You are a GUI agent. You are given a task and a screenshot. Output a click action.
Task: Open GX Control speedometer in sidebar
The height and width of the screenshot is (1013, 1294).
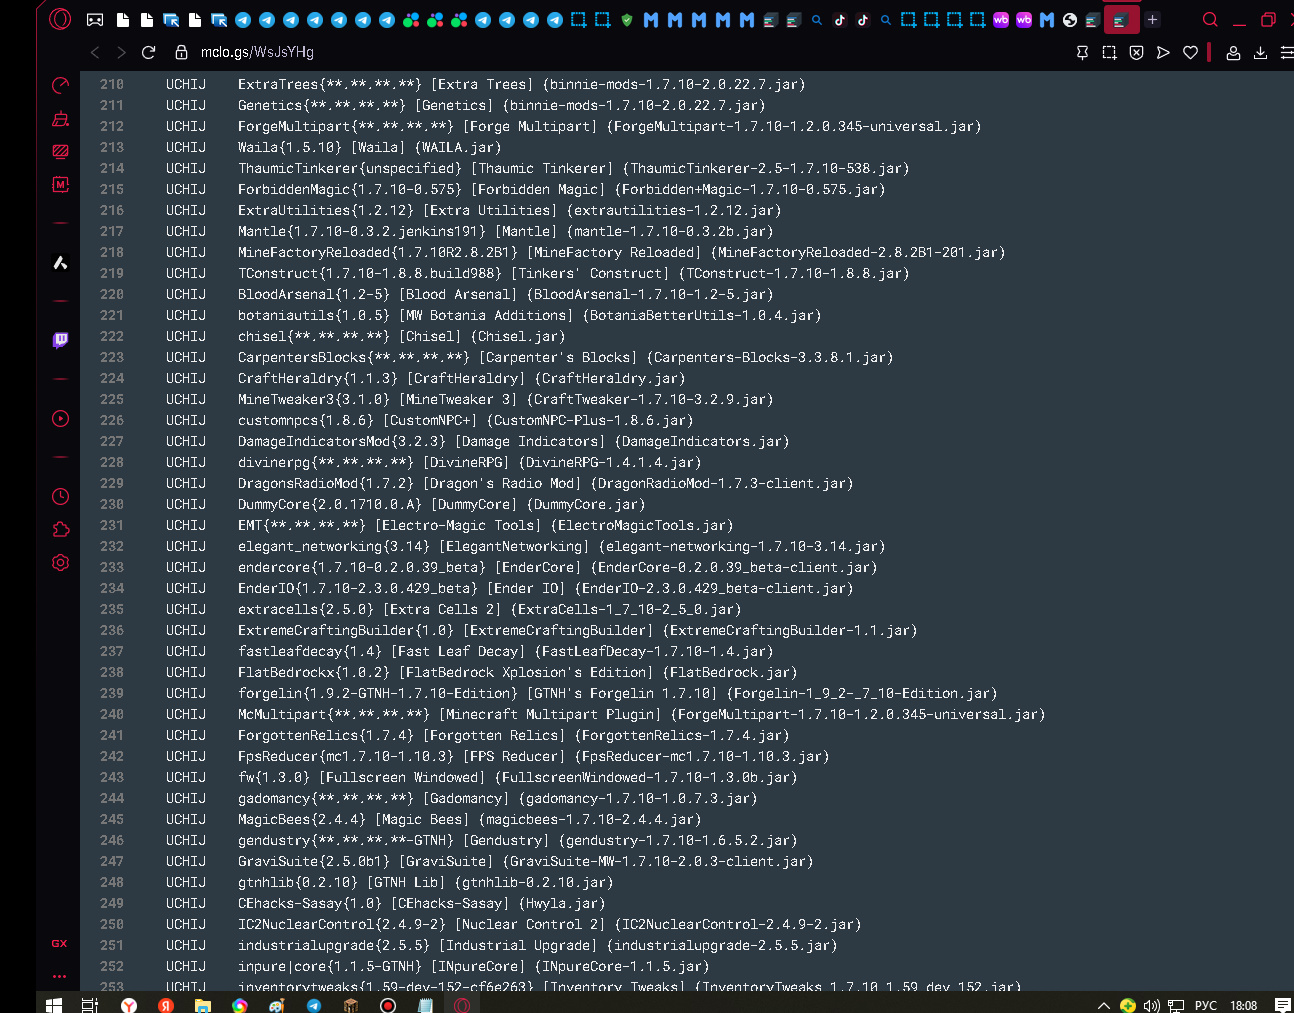[60, 86]
